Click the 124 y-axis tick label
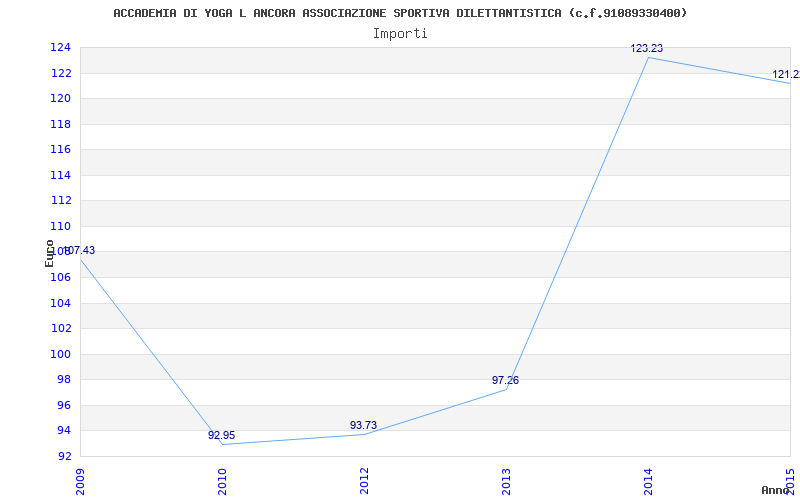The height and width of the screenshot is (500, 800). click(x=60, y=47)
